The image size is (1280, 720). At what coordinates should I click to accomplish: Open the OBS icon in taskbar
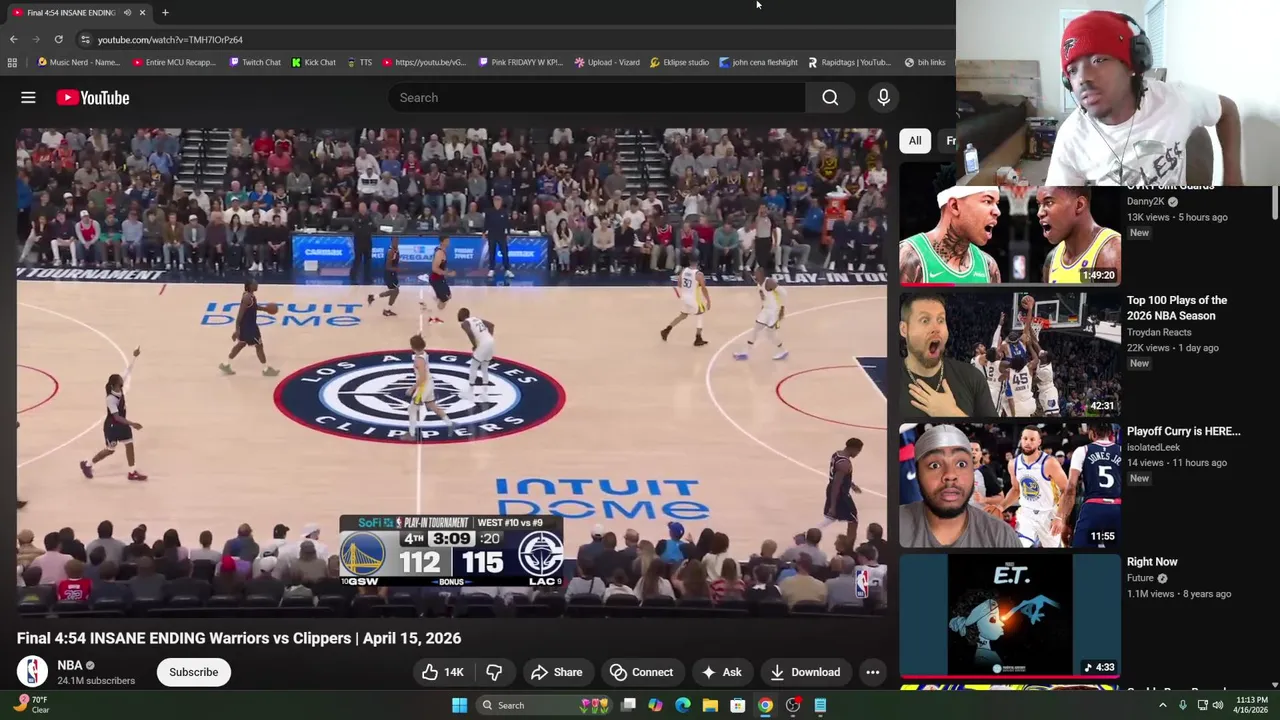click(x=793, y=705)
